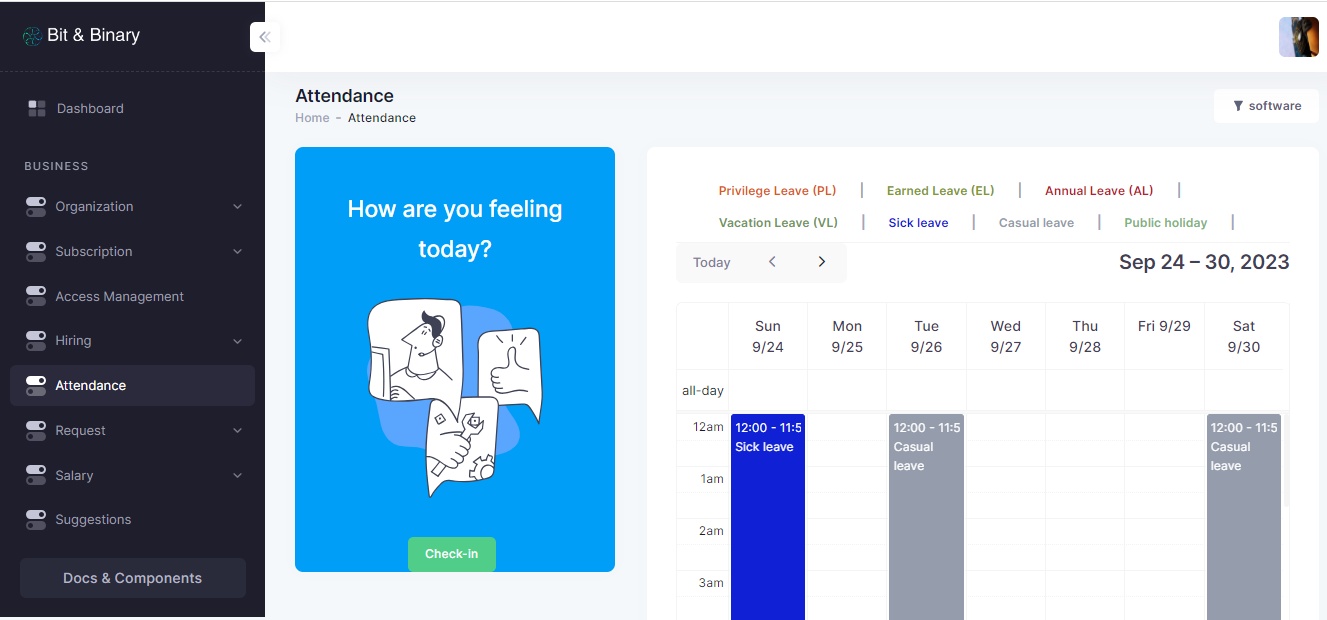Open the user profile avatar
1327x620 pixels.
tap(1298, 37)
